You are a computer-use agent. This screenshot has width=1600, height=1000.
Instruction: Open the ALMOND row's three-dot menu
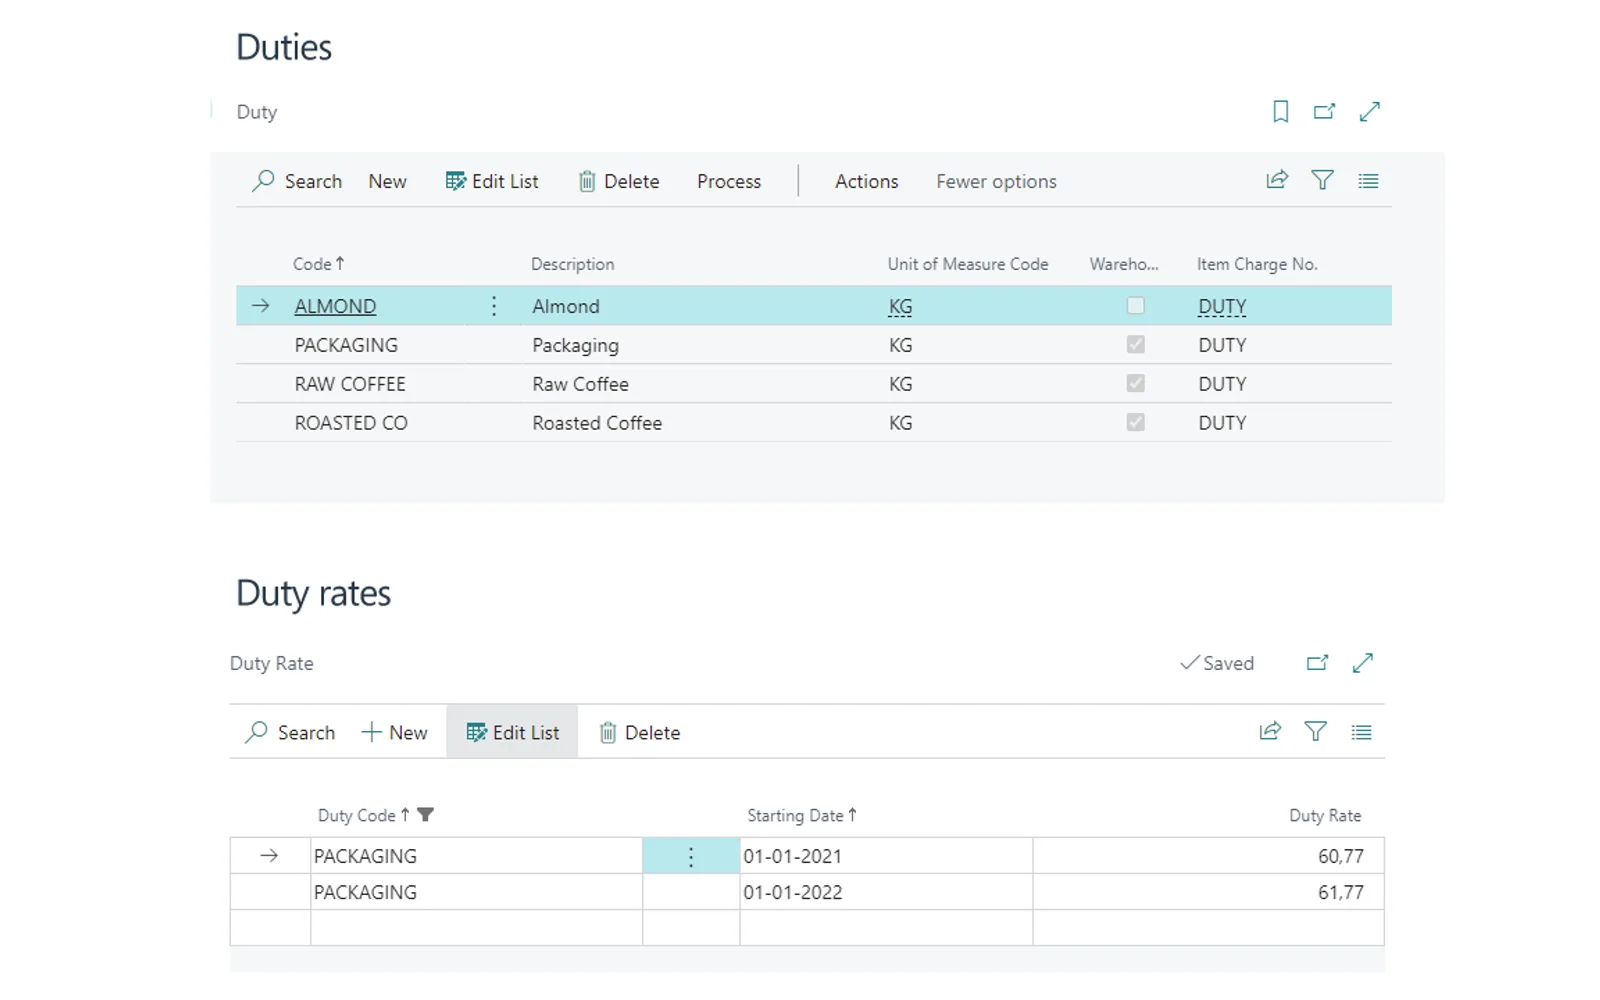click(x=494, y=306)
